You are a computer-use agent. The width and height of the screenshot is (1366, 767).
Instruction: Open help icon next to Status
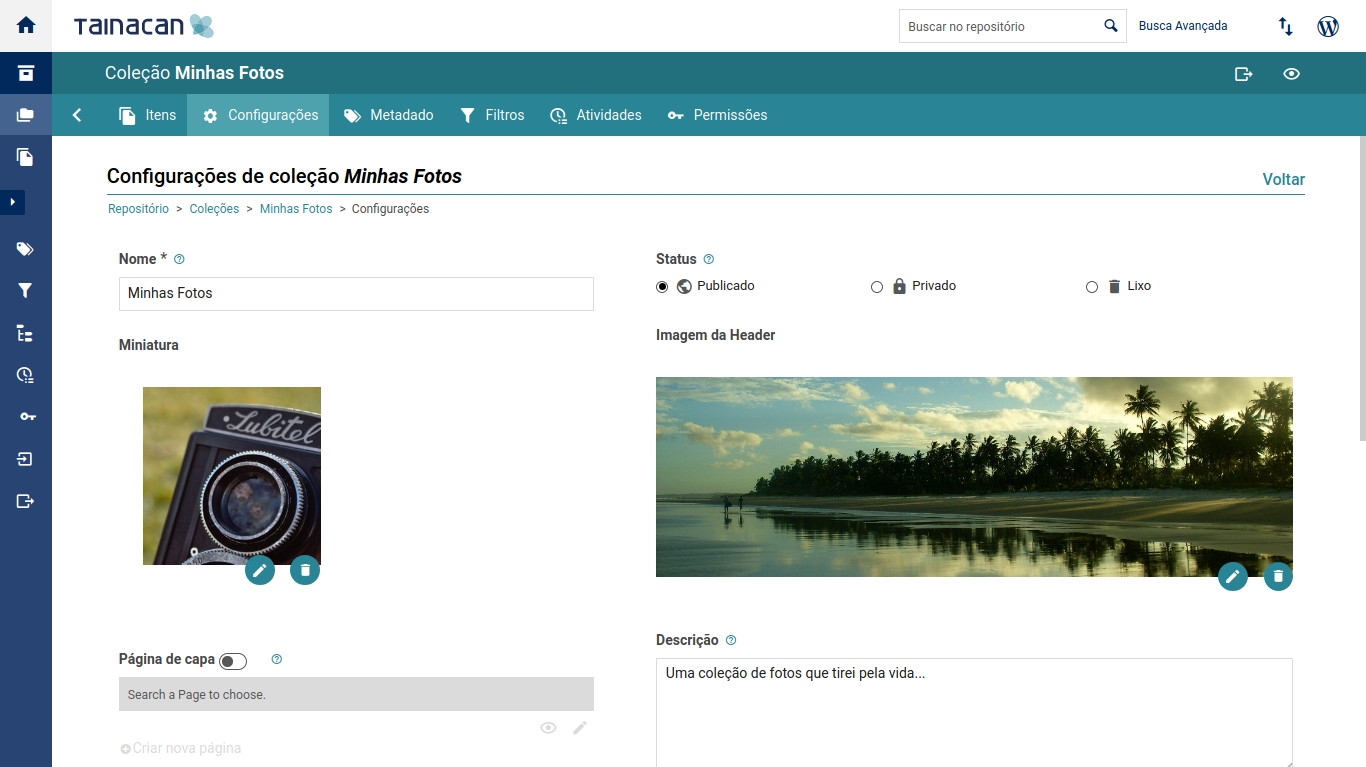pos(709,259)
